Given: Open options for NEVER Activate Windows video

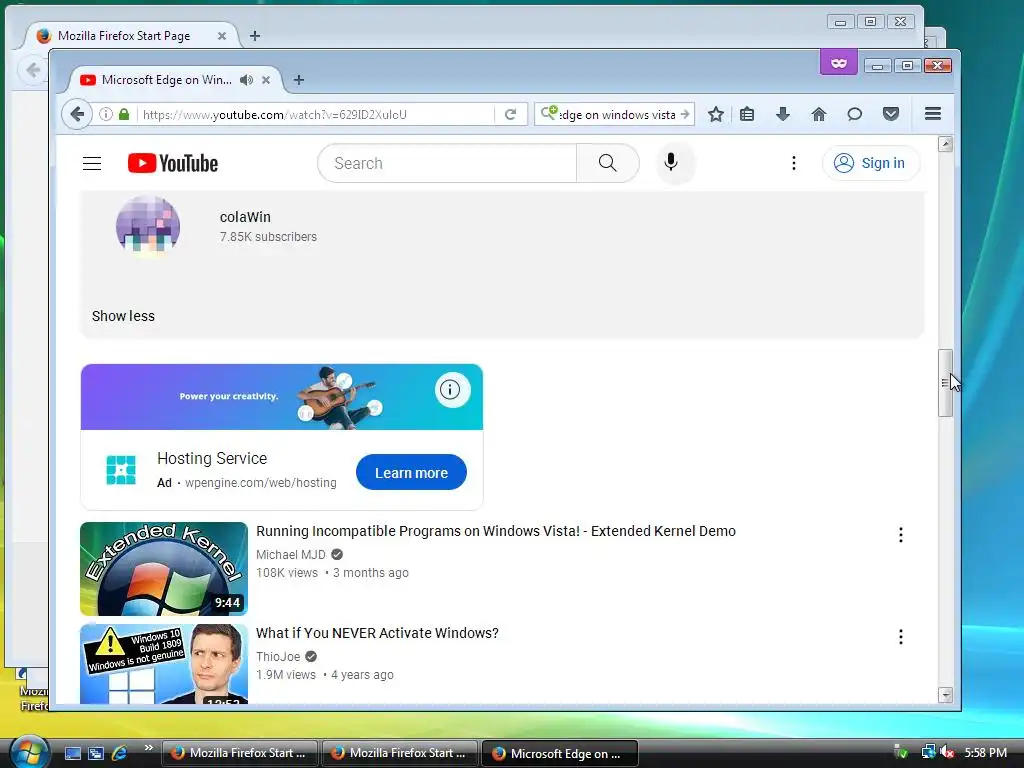Looking at the screenshot, I should click(901, 637).
